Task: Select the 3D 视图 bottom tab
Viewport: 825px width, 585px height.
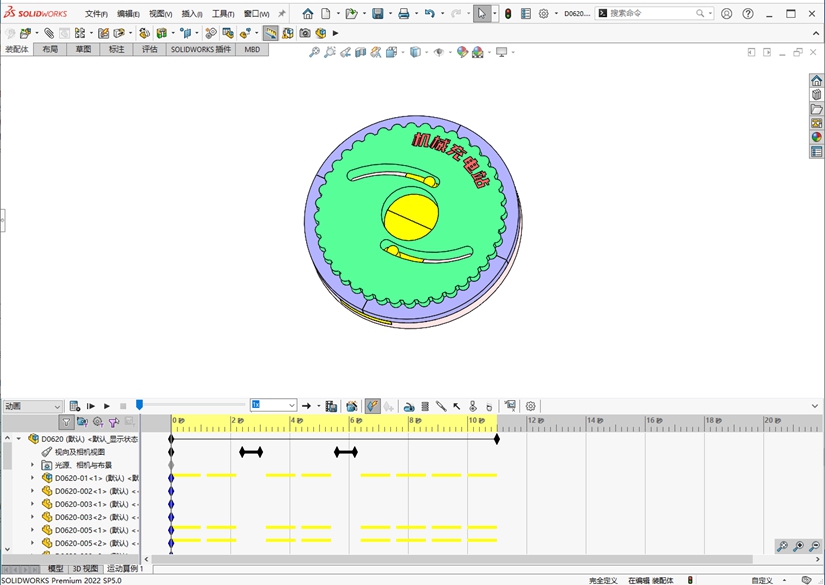Action: click(85, 568)
